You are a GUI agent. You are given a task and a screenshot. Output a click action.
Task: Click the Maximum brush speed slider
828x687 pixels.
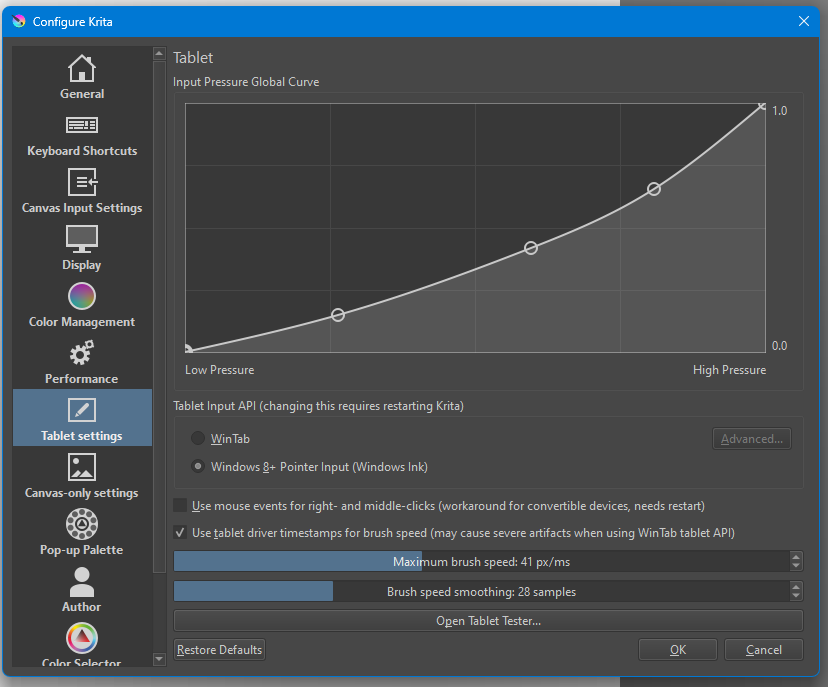point(482,561)
